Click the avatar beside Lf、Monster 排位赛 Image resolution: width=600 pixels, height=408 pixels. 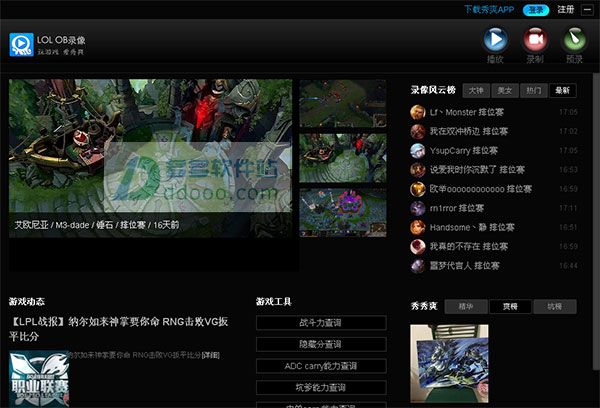coord(417,112)
